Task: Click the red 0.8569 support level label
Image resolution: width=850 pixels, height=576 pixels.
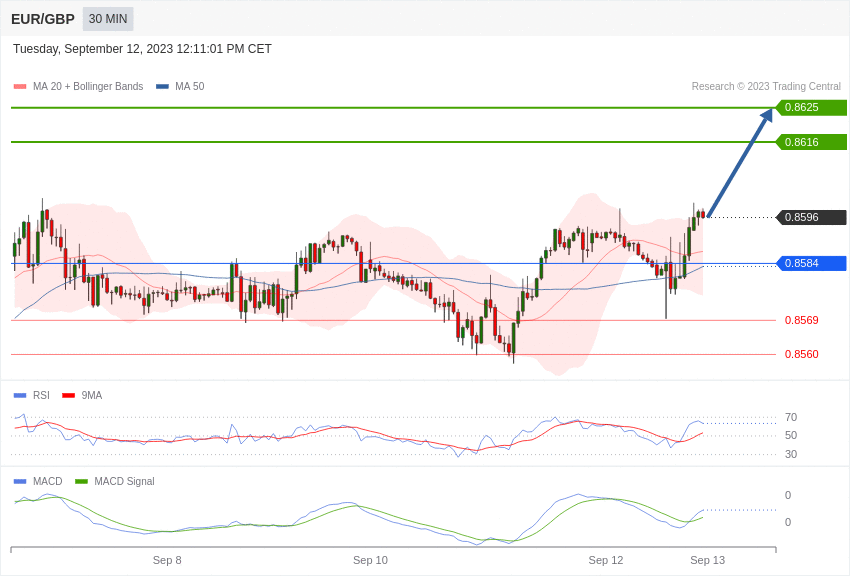Action: [x=802, y=320]
